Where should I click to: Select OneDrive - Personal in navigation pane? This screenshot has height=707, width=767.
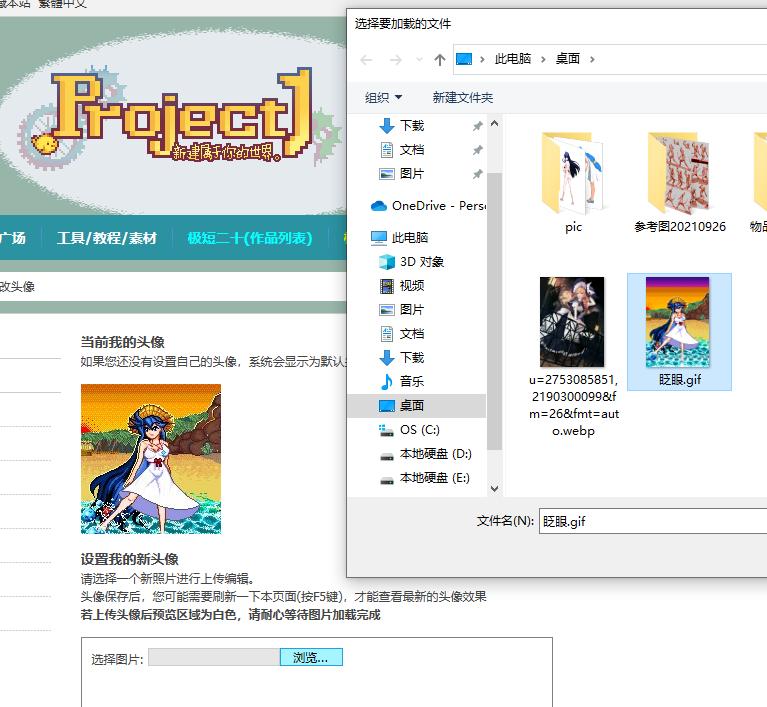pos(428,206)
